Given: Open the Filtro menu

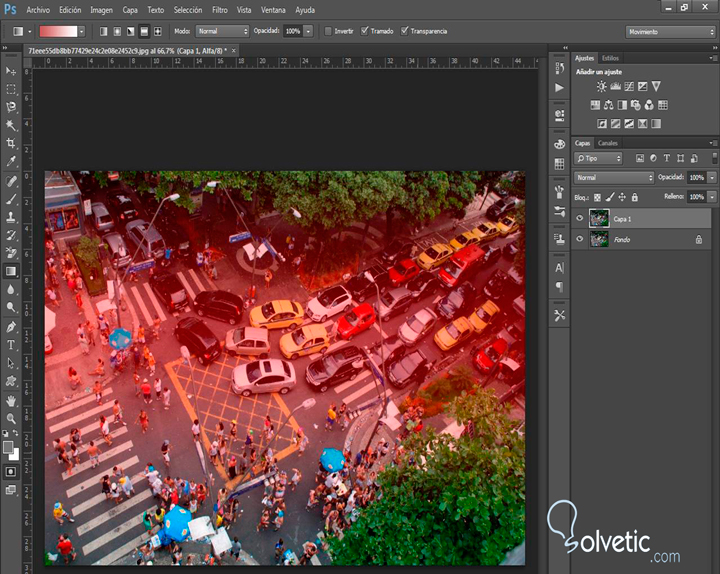Looking at the screenshot, I should (219, 10).
